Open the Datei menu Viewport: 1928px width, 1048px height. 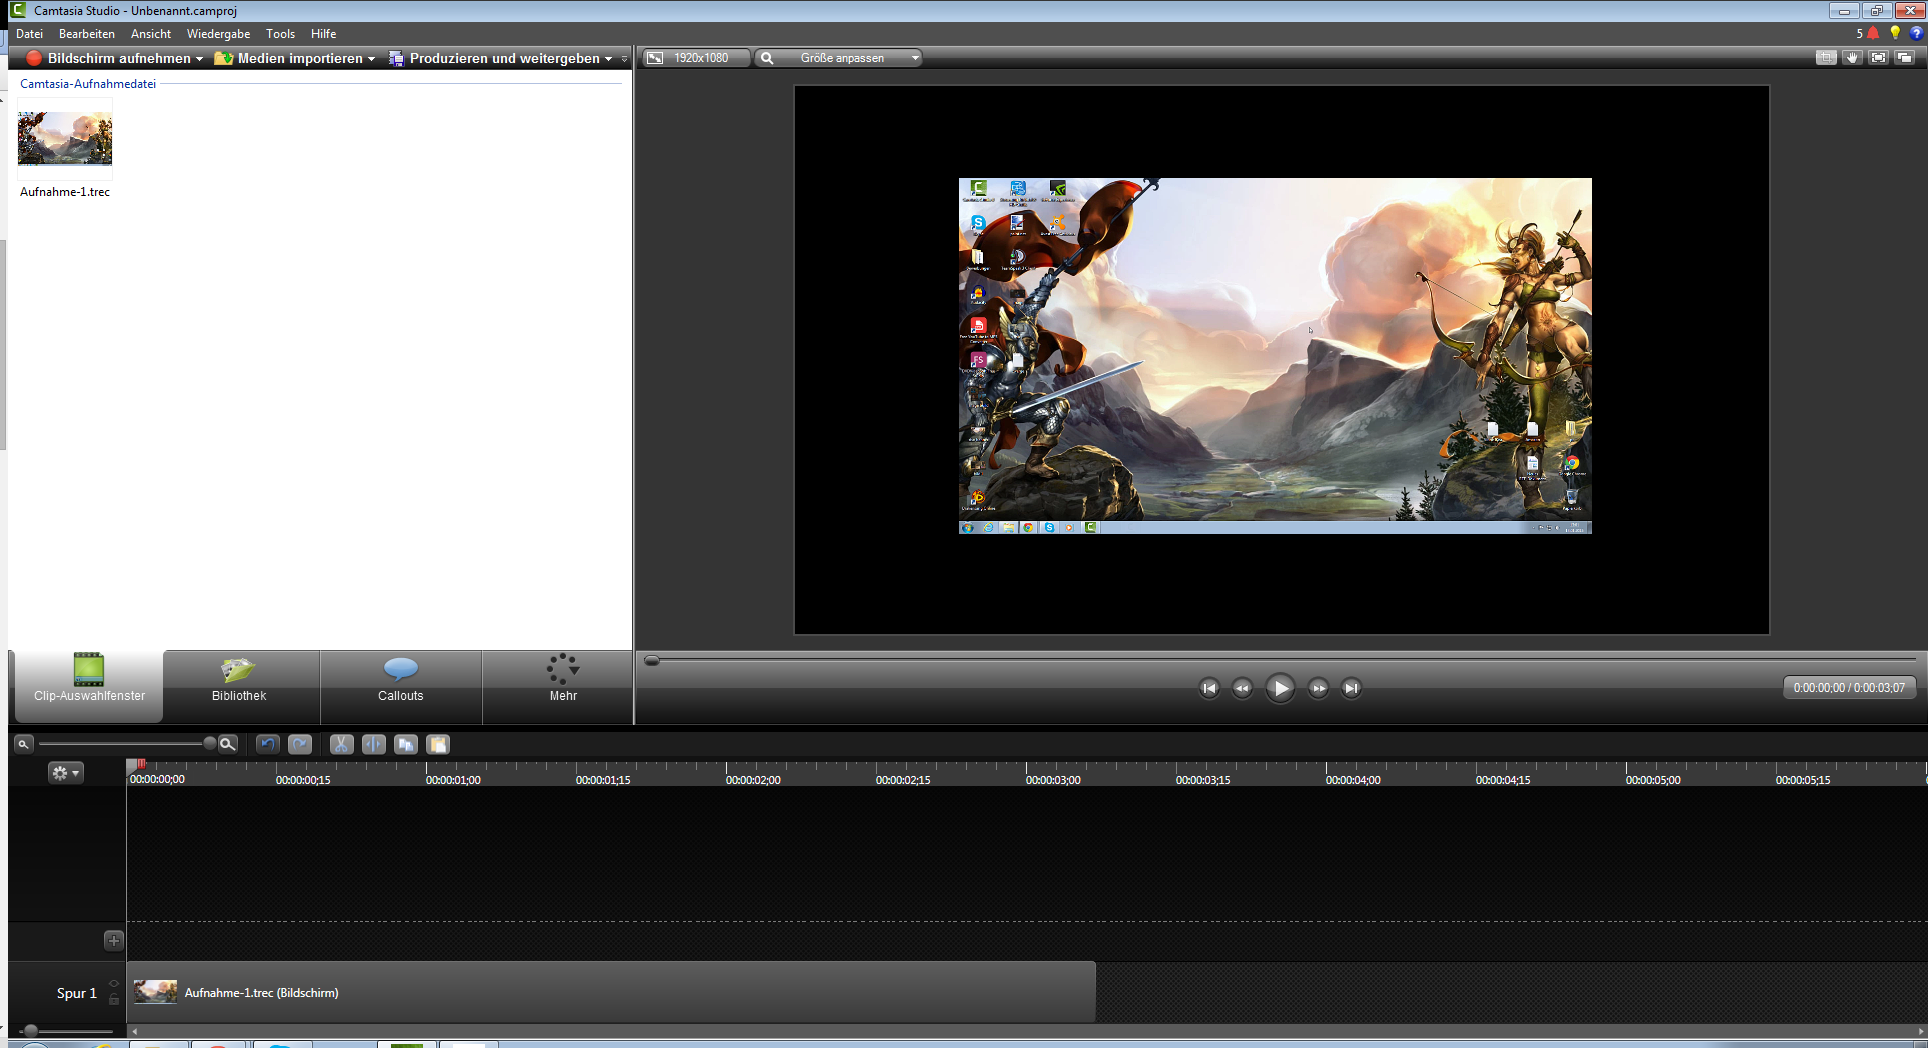pos(29,34)
